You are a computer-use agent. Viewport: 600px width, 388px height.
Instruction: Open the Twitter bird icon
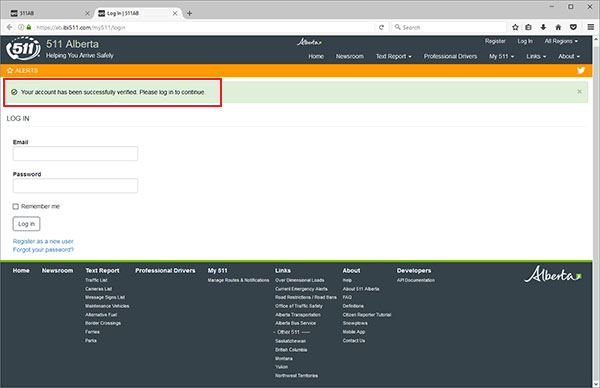coord(581,70)
